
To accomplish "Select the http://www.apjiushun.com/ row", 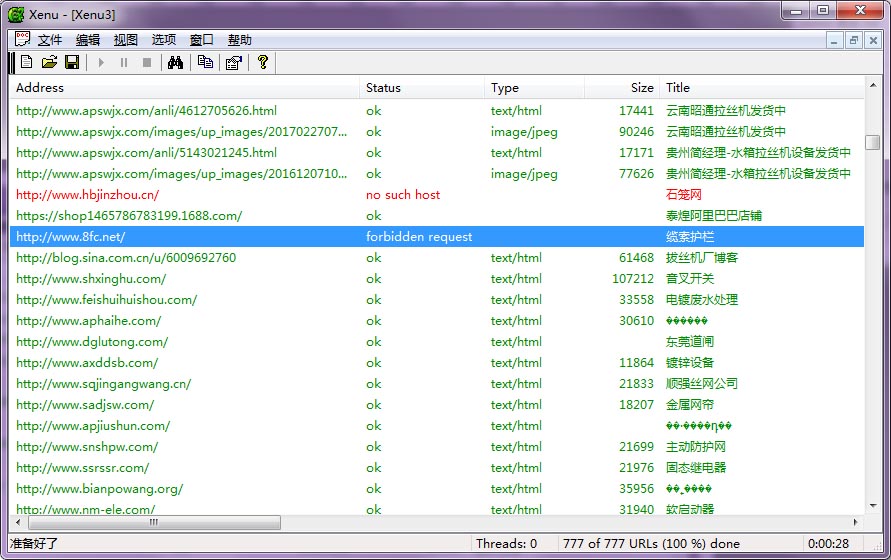I will 437,426.
